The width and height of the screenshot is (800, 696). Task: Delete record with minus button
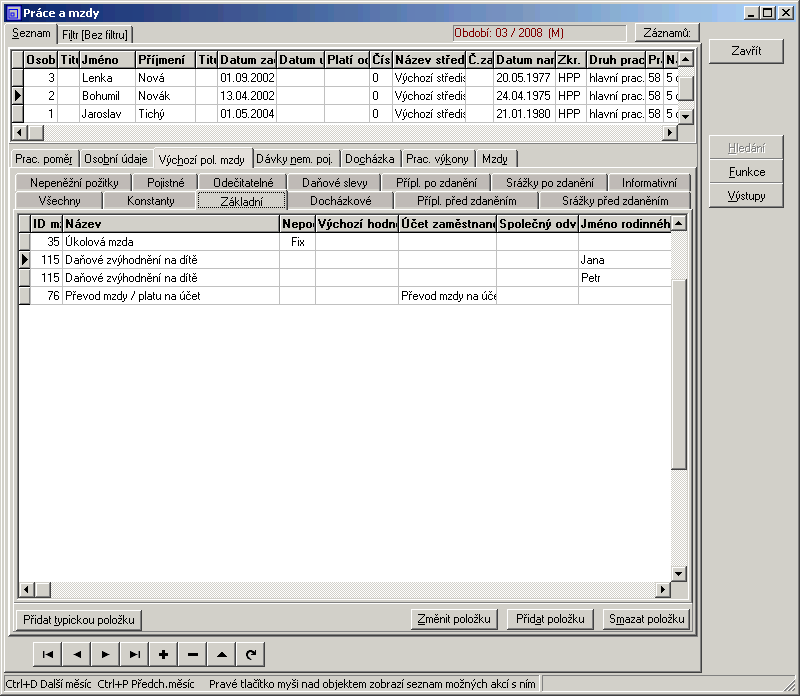(193, 654)
